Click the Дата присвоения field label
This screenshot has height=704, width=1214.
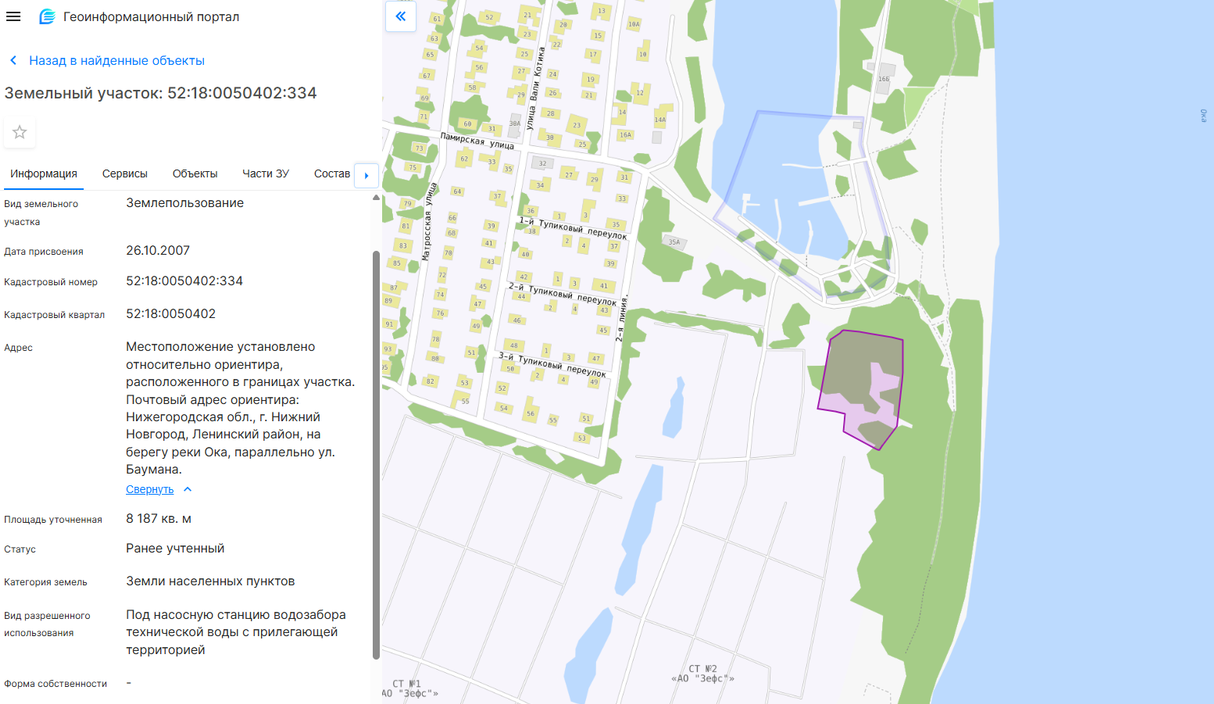tap(44, 252)
